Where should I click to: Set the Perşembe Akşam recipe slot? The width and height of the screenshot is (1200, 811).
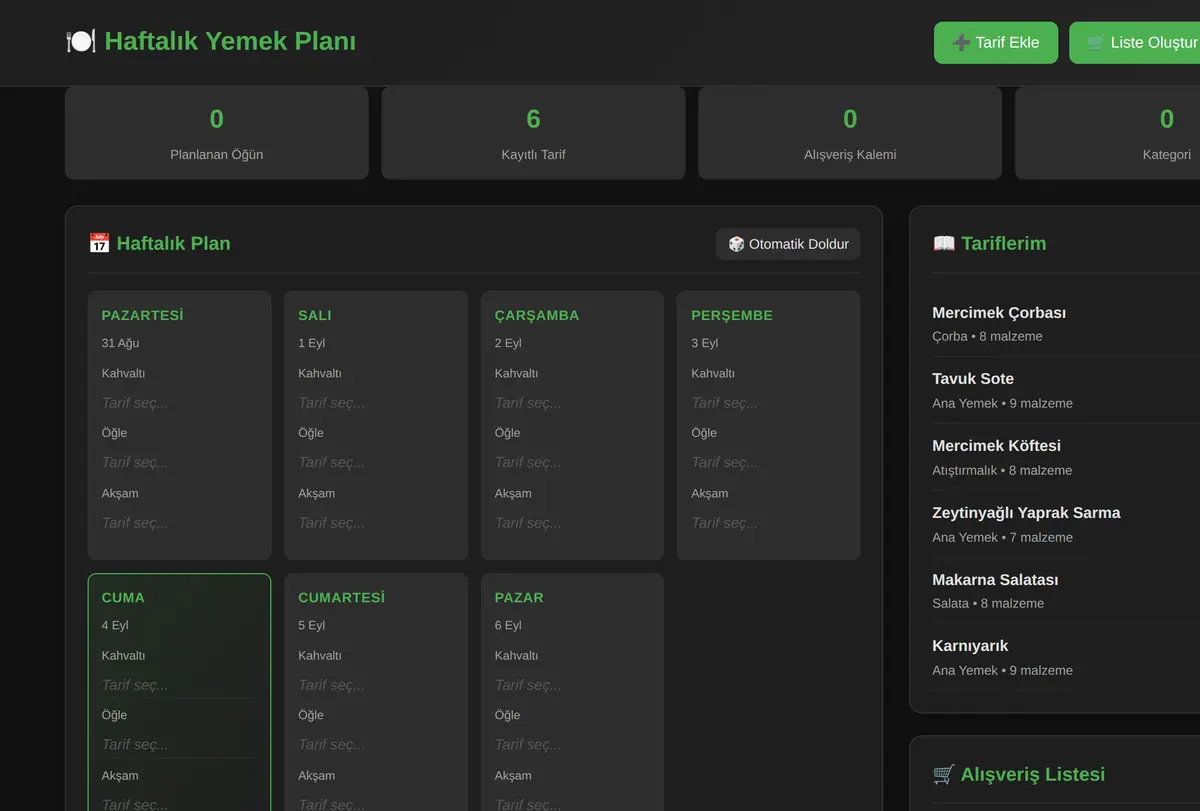(x=769, y=522)
